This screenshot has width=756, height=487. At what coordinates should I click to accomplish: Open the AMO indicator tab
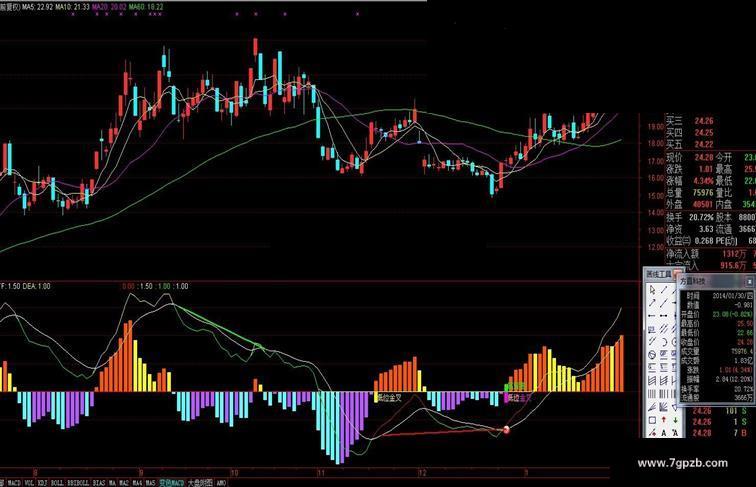(221, 482)
